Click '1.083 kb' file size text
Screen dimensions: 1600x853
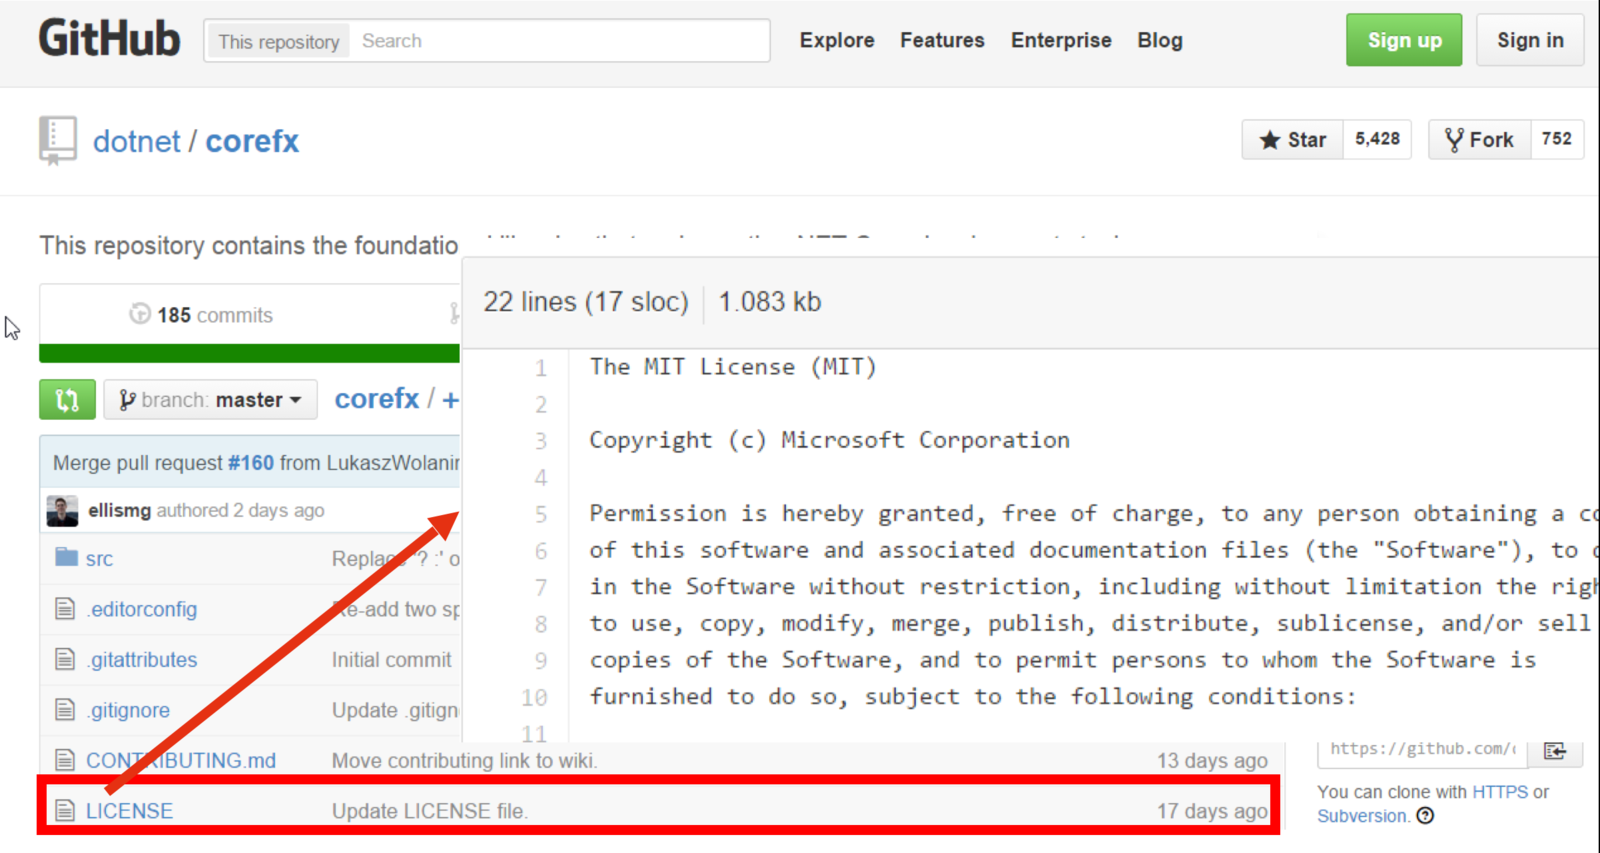pos(770,302)
